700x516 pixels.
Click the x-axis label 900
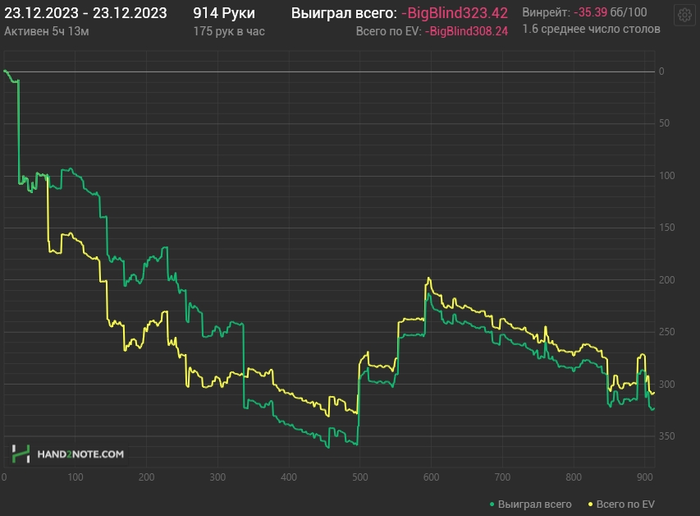[645, 477]
